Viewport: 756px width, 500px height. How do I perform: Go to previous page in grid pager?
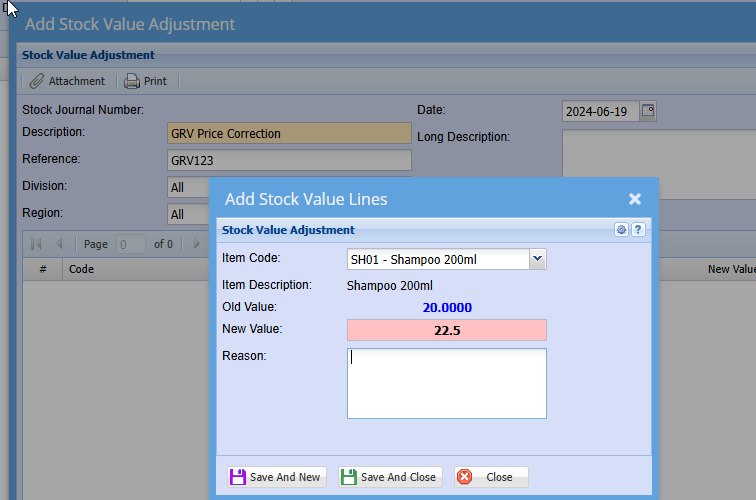pos(59,244)
